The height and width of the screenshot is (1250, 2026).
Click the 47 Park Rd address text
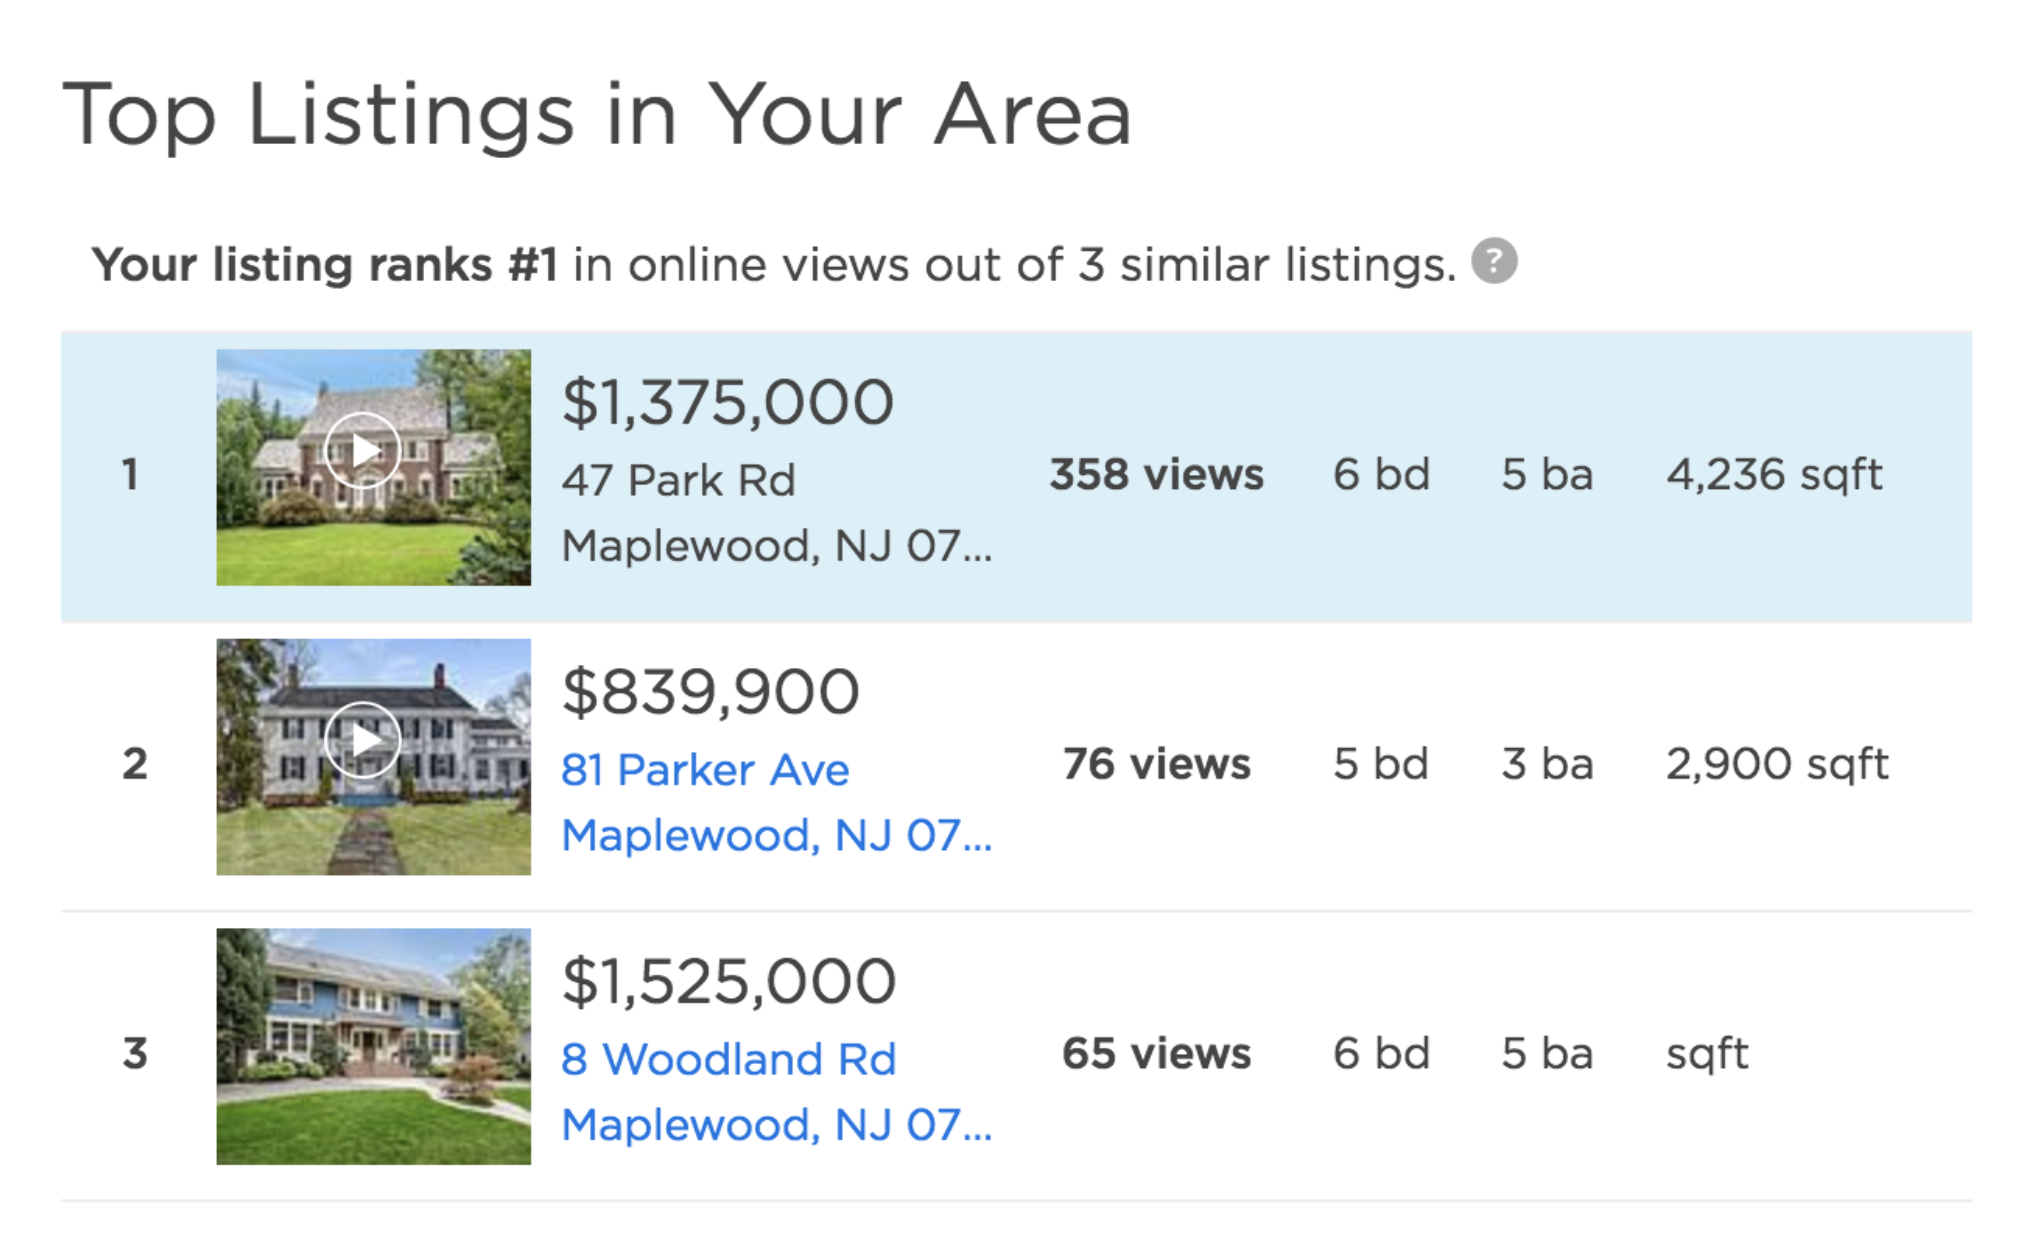(678, 480)
